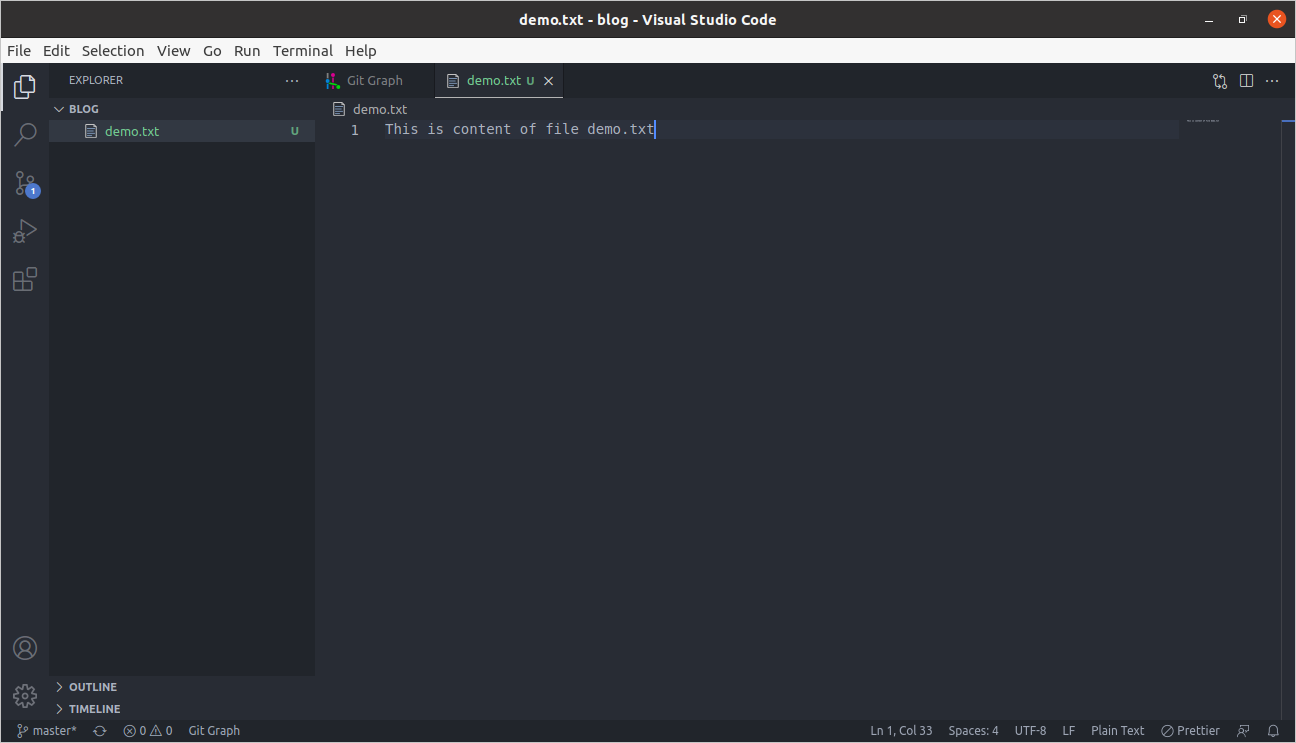The height and width of the screenshot is (743, 1296).
Task: Click the EXPLORER panel title
Action: (96, 80)
